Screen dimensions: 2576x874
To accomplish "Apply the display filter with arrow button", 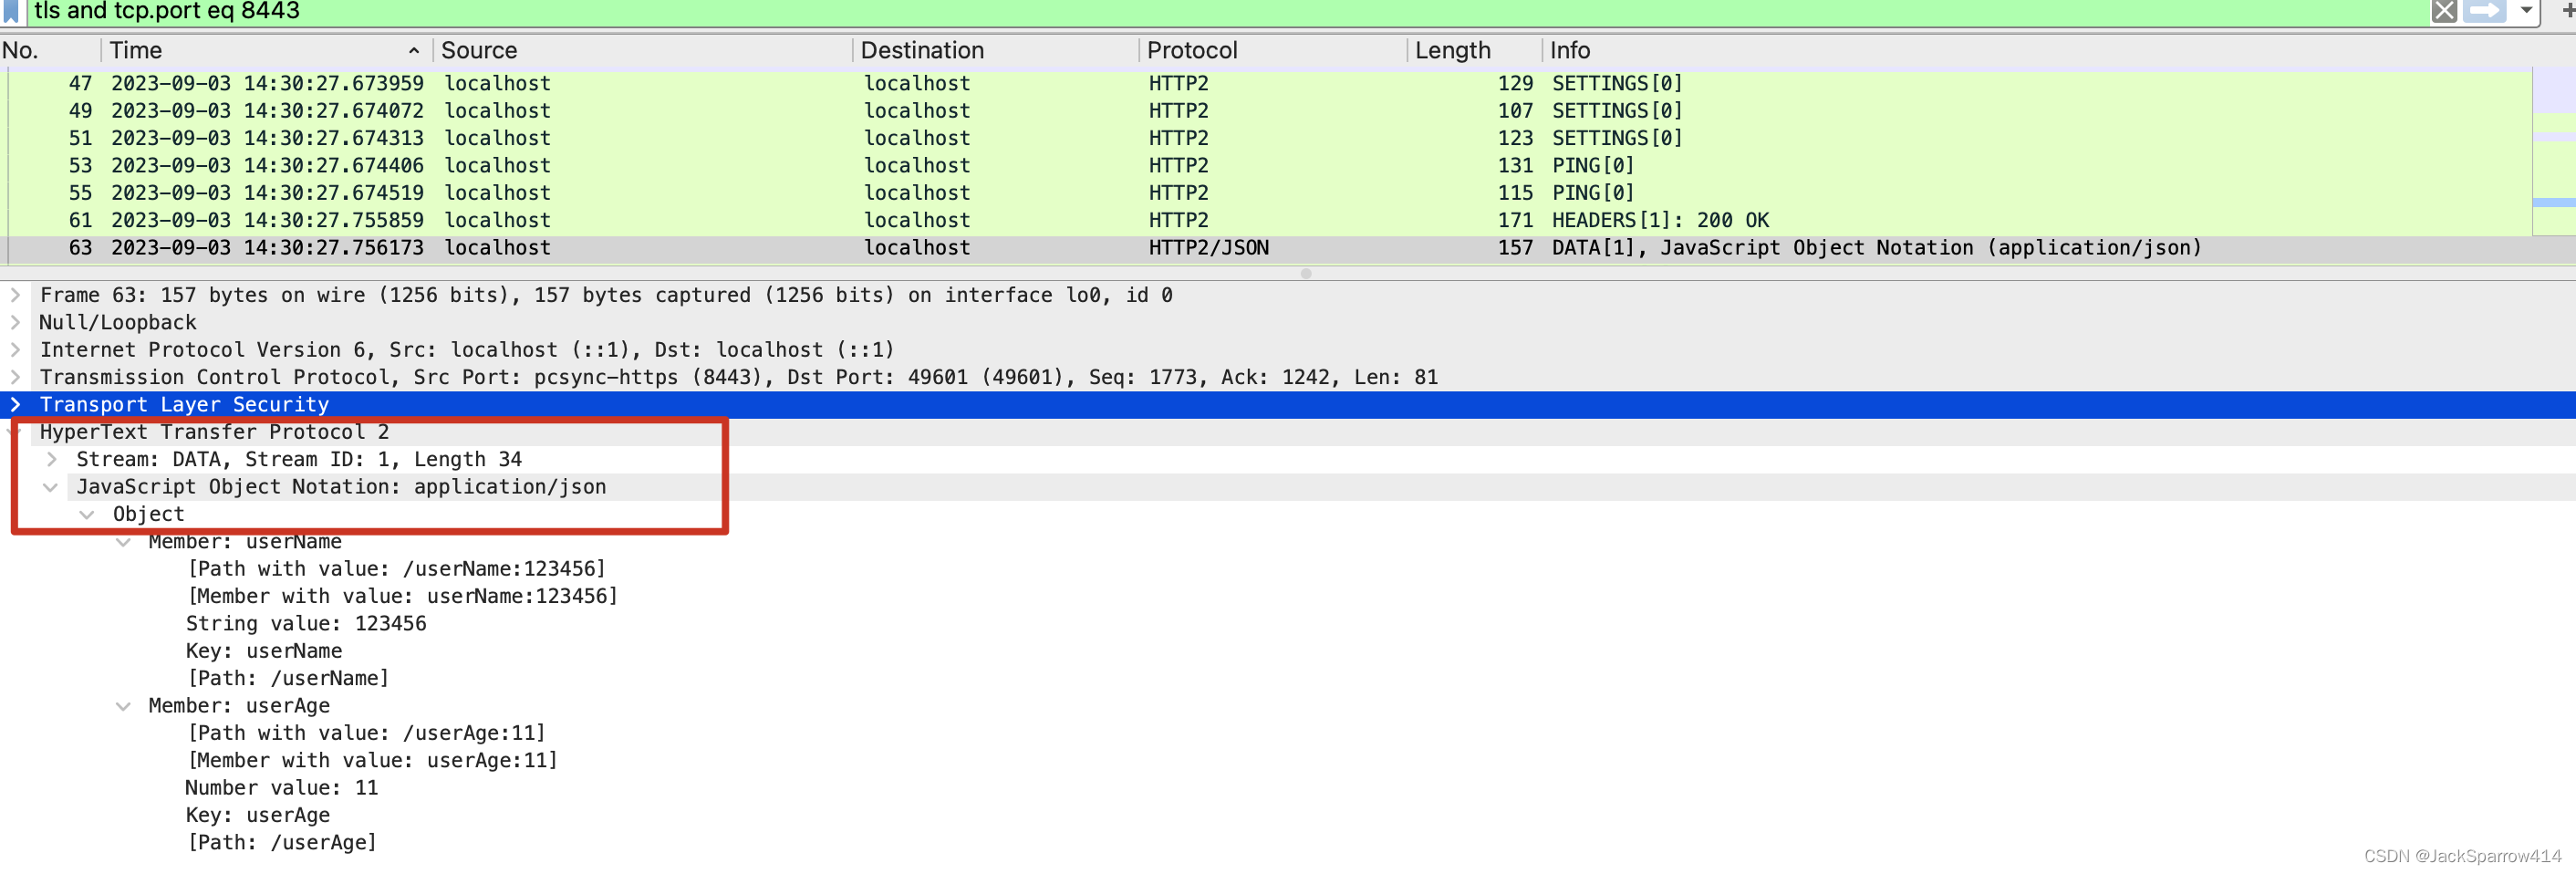I will [x=2485, y=11].
